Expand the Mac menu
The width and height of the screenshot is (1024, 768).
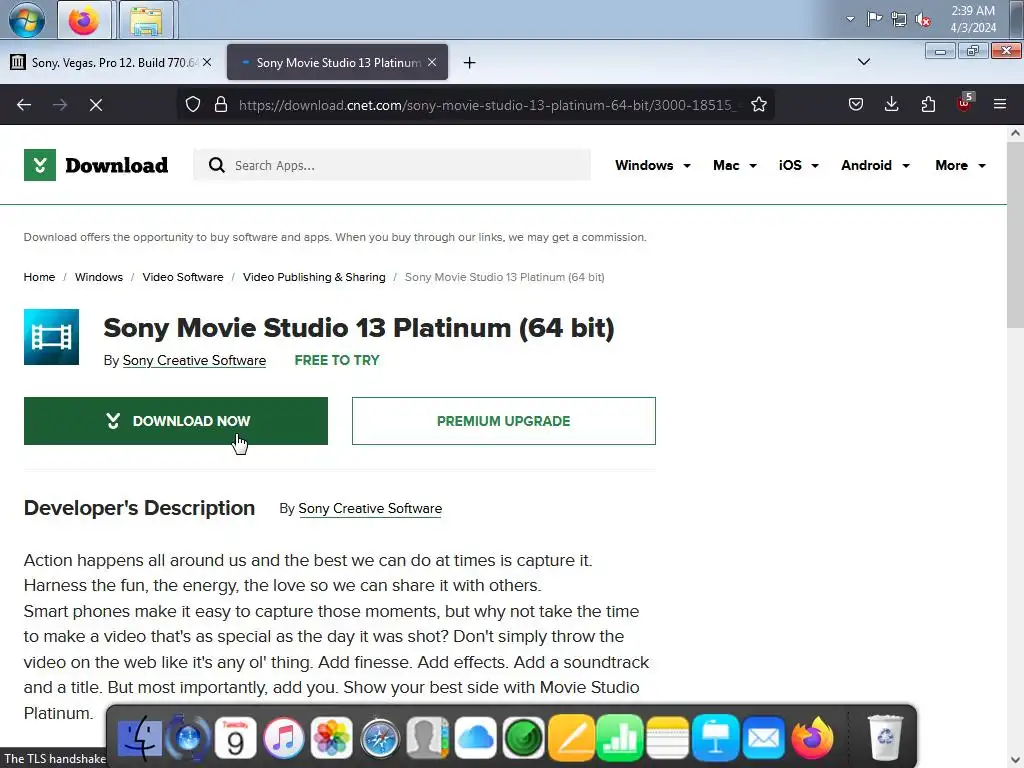[x=735, y=165]
